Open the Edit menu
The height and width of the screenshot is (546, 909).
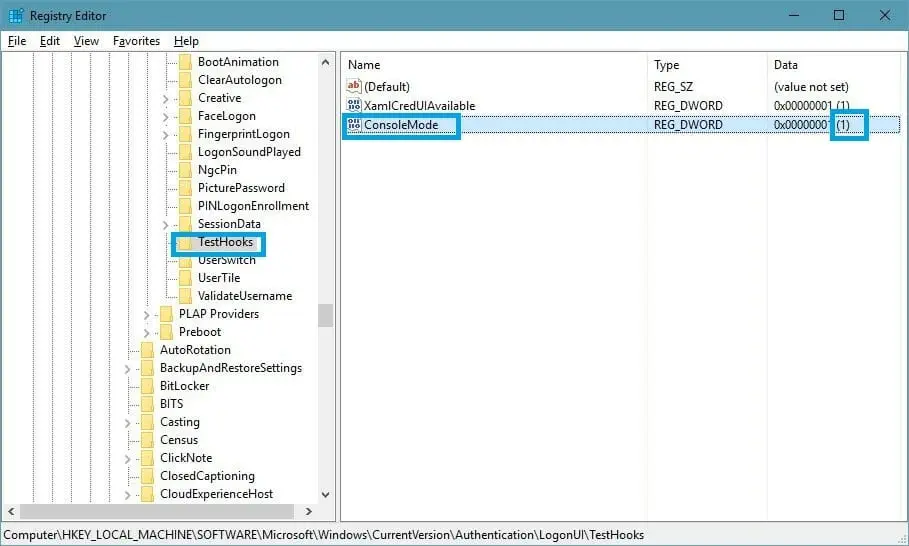(x=50, y=41)
